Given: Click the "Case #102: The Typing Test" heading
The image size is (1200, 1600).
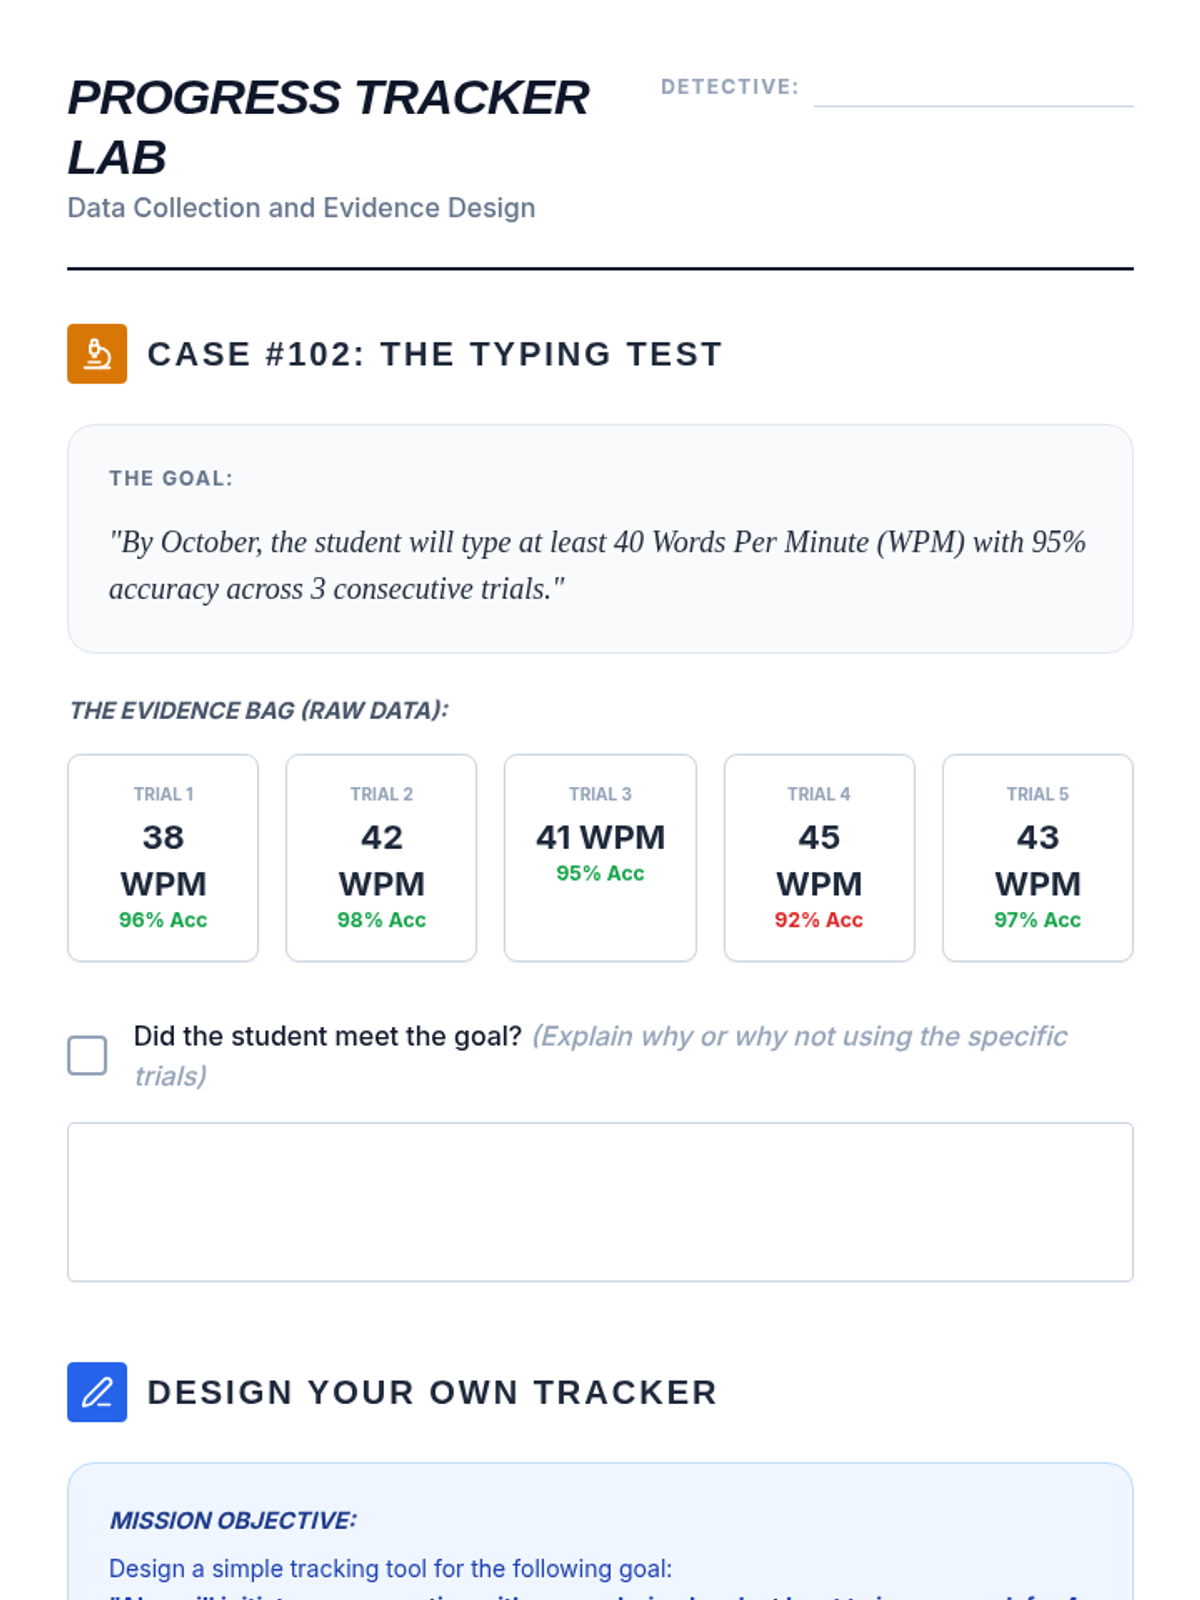Looking at the screenshot, I should [434, 354].
